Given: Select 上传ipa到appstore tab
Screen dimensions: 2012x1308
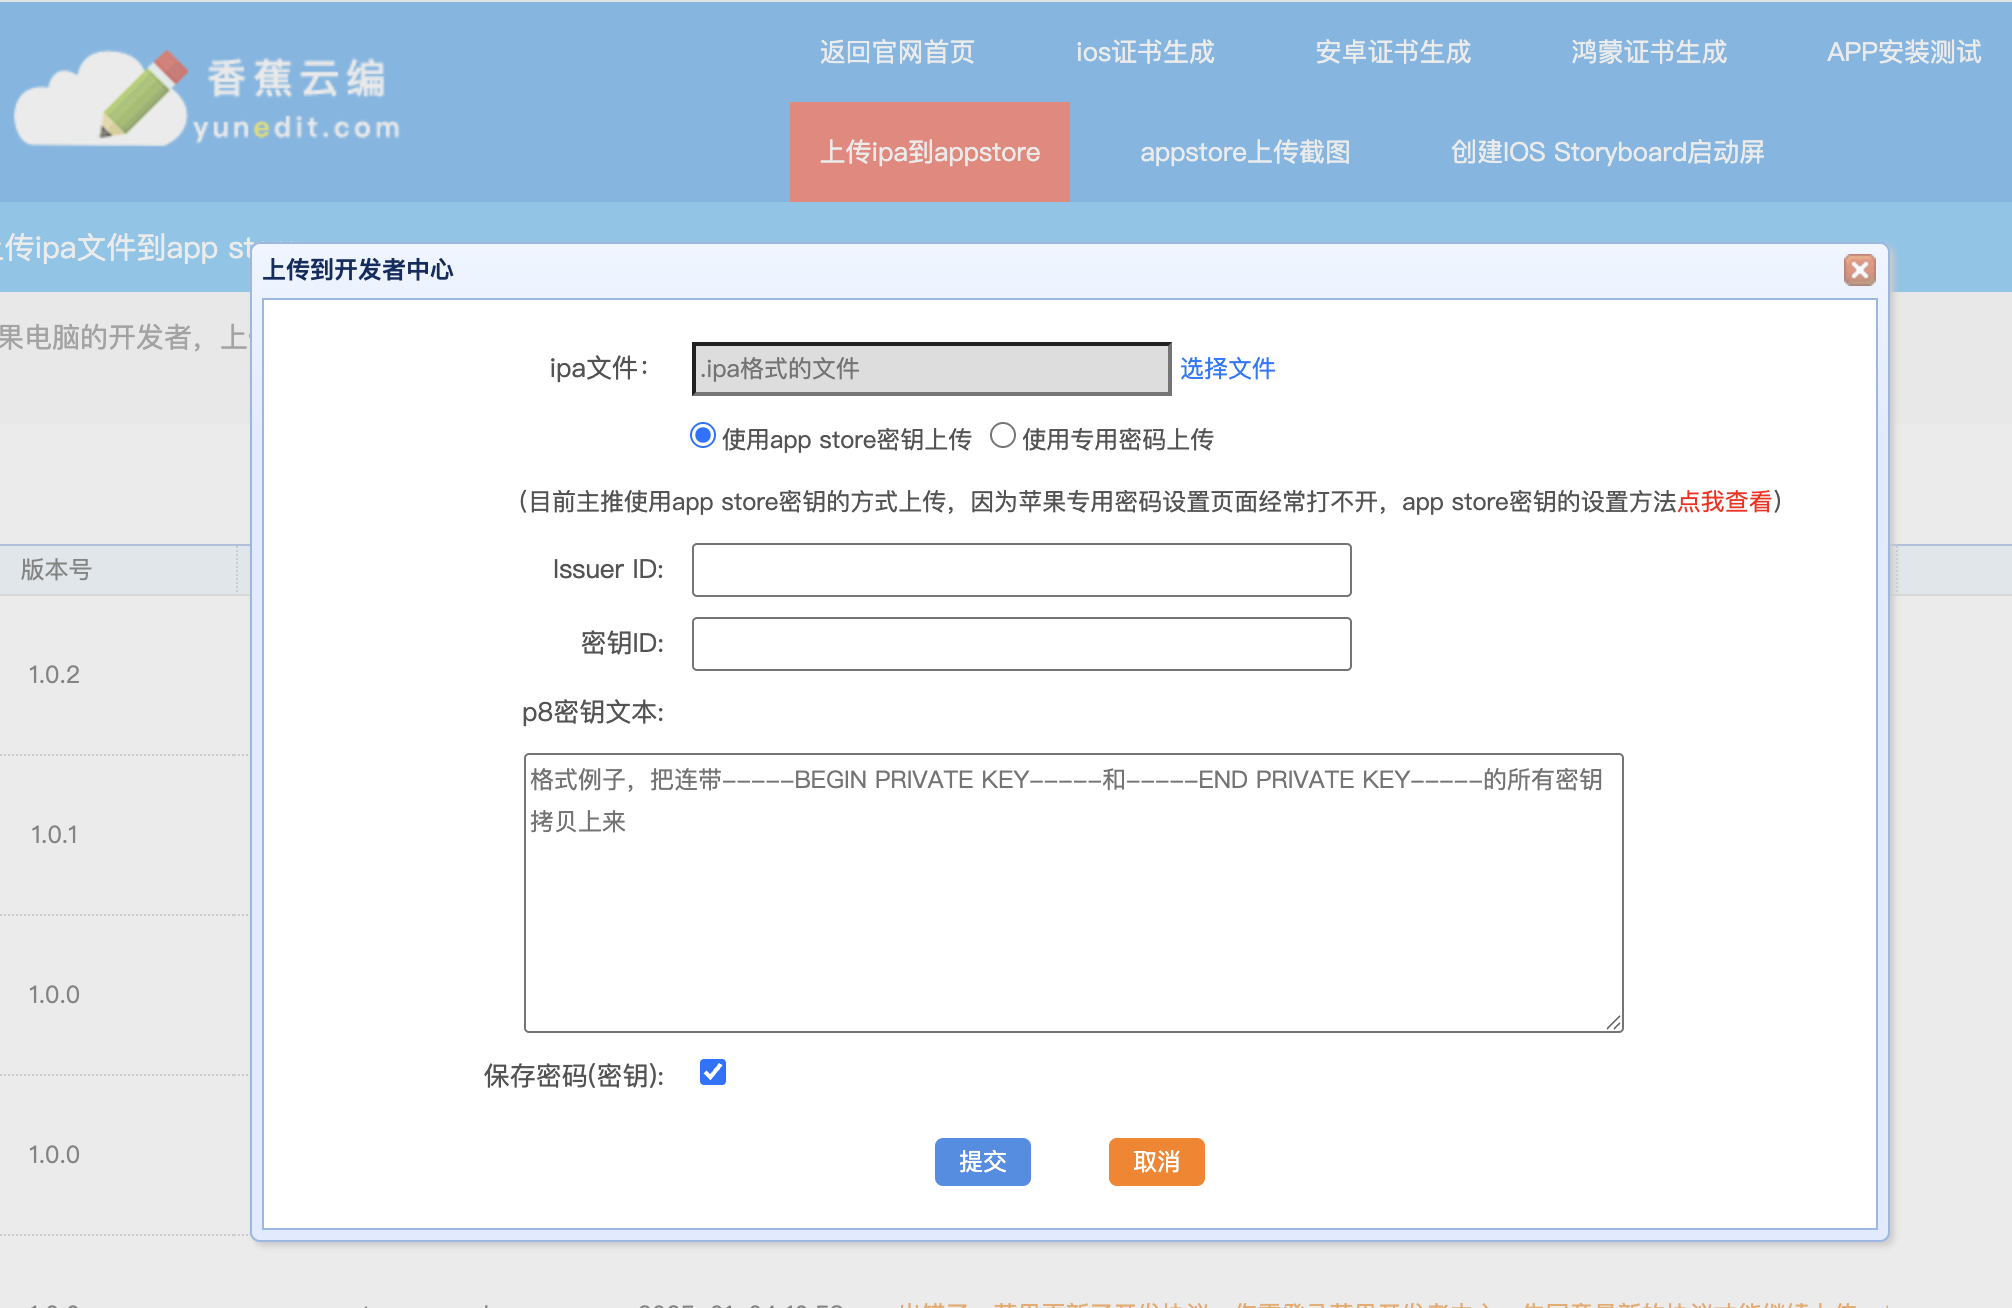Looking at the screenshot, I should point(929,152).
